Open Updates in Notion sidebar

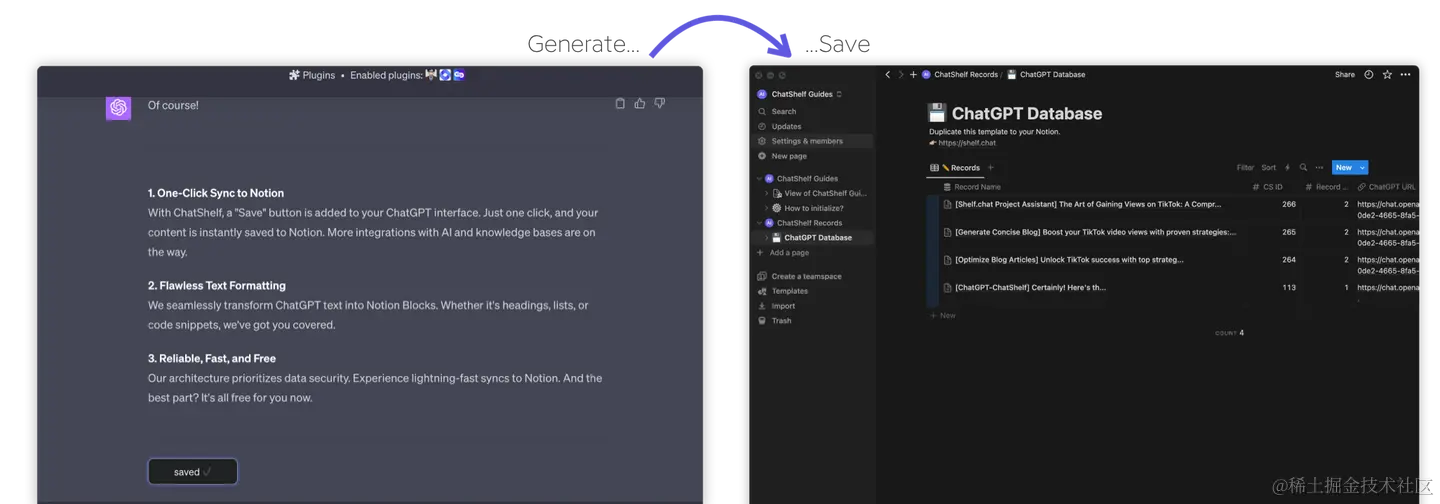[x=779, y=126]
